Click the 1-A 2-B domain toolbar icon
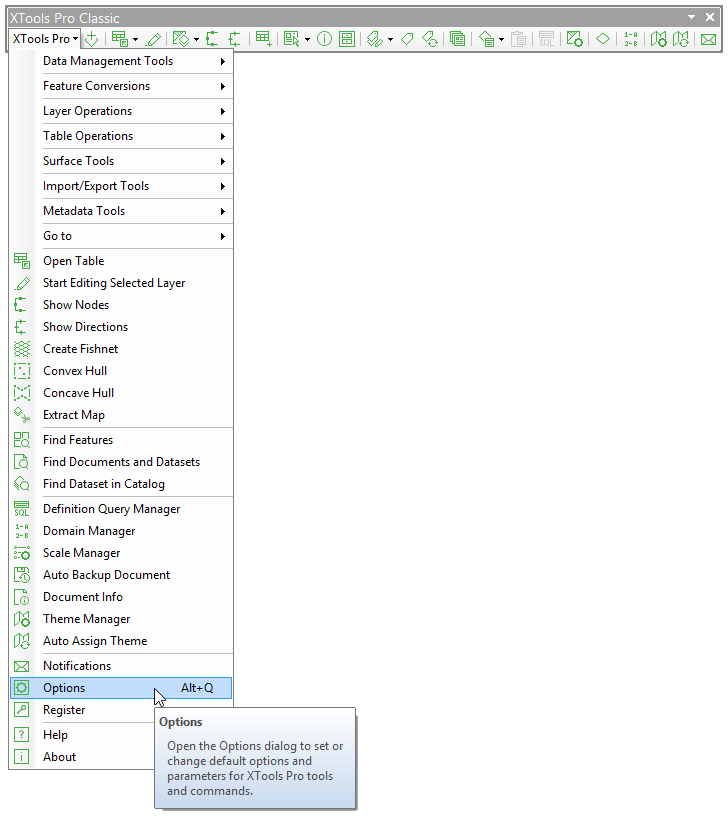The width and height of the screenshot is (728, 818). (631, 39)
